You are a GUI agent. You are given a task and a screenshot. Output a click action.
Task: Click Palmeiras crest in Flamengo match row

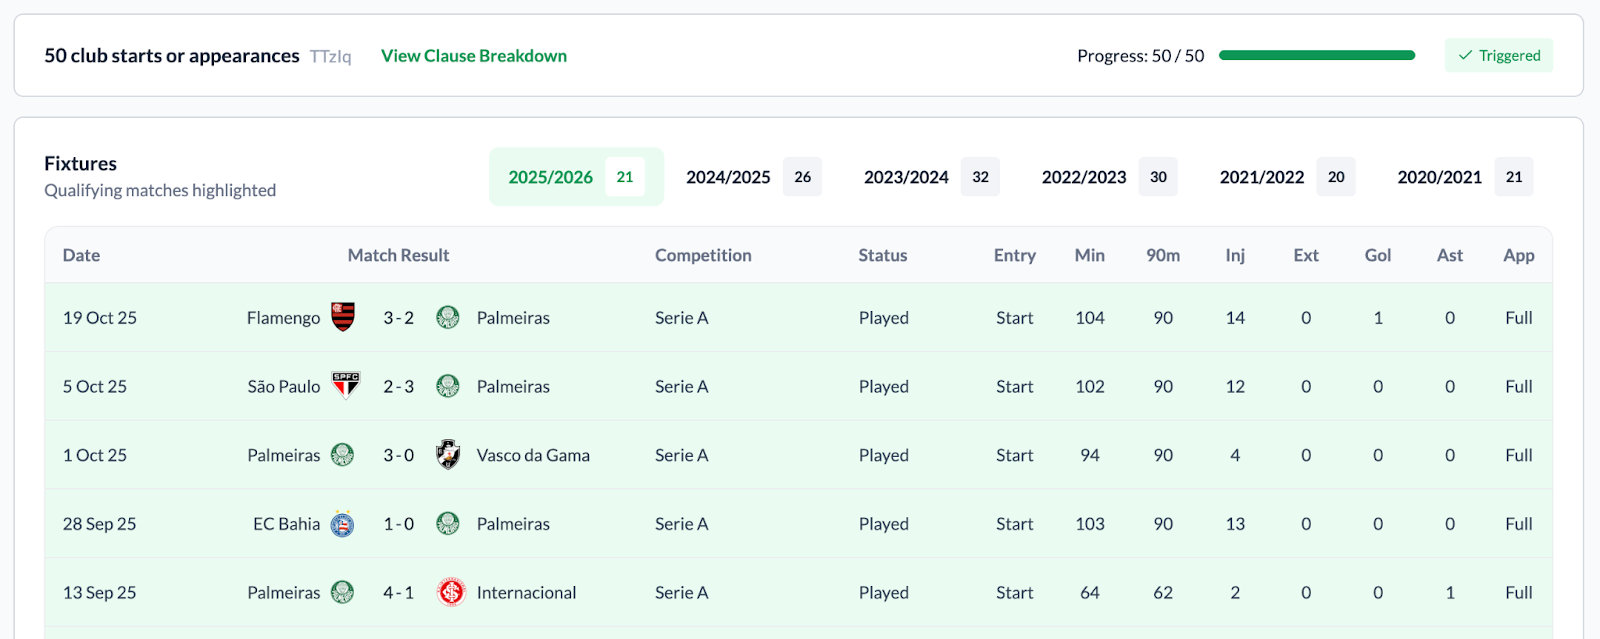(448, 317)
